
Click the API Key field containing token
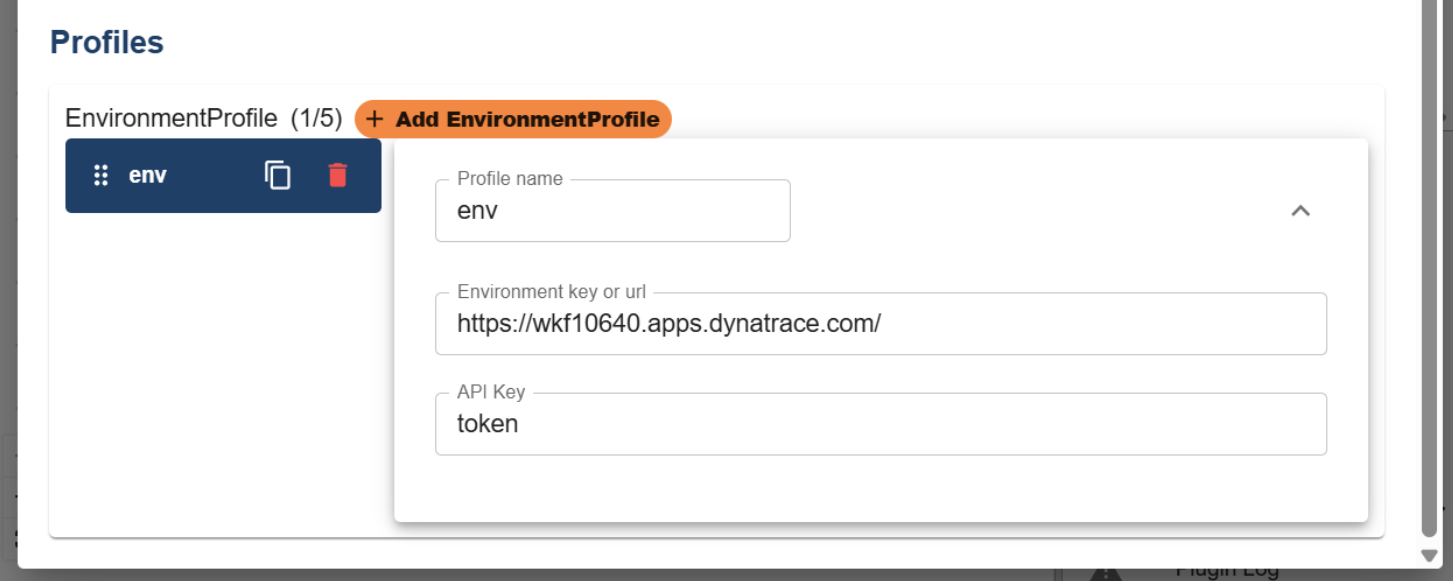pyautogui.click(x=880, y=424)
